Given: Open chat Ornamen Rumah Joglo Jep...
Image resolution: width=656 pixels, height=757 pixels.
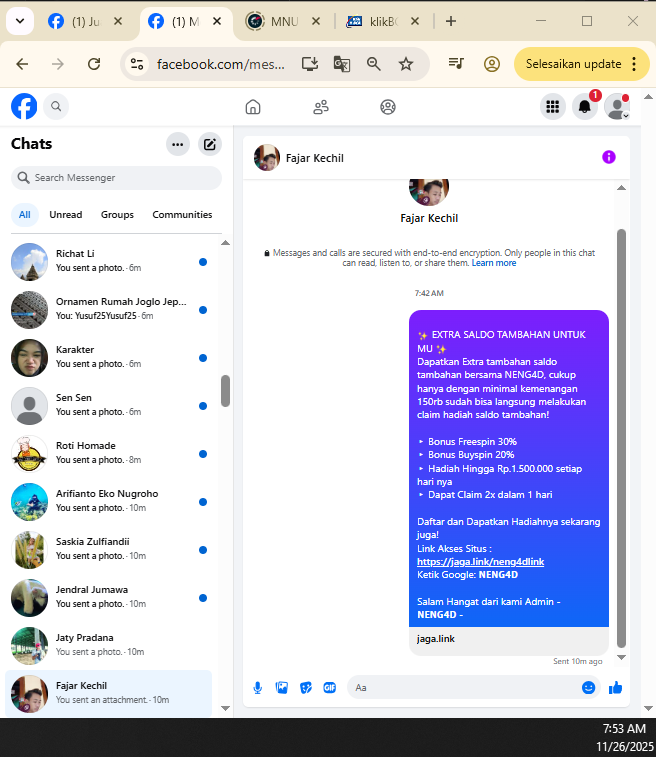Looking at the screenshot, I should [111, 309].
